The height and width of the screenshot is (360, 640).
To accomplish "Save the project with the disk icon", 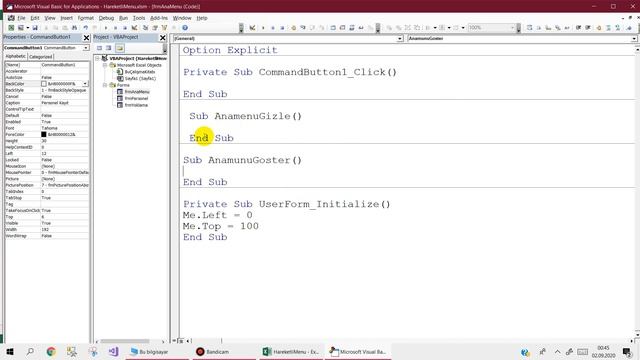I will click(x=35, y=28).
